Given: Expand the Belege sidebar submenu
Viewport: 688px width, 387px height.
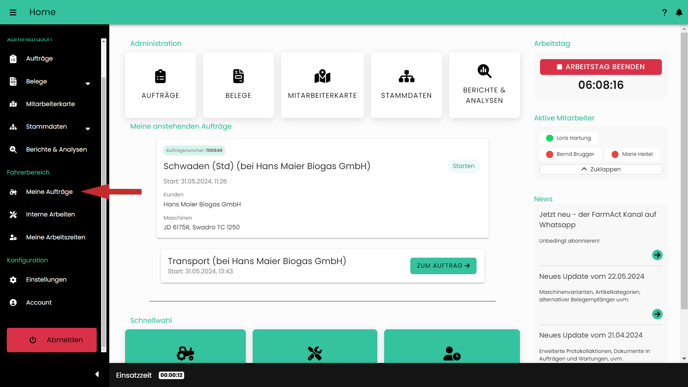Looking at the screenshot, I should point(88,83).
